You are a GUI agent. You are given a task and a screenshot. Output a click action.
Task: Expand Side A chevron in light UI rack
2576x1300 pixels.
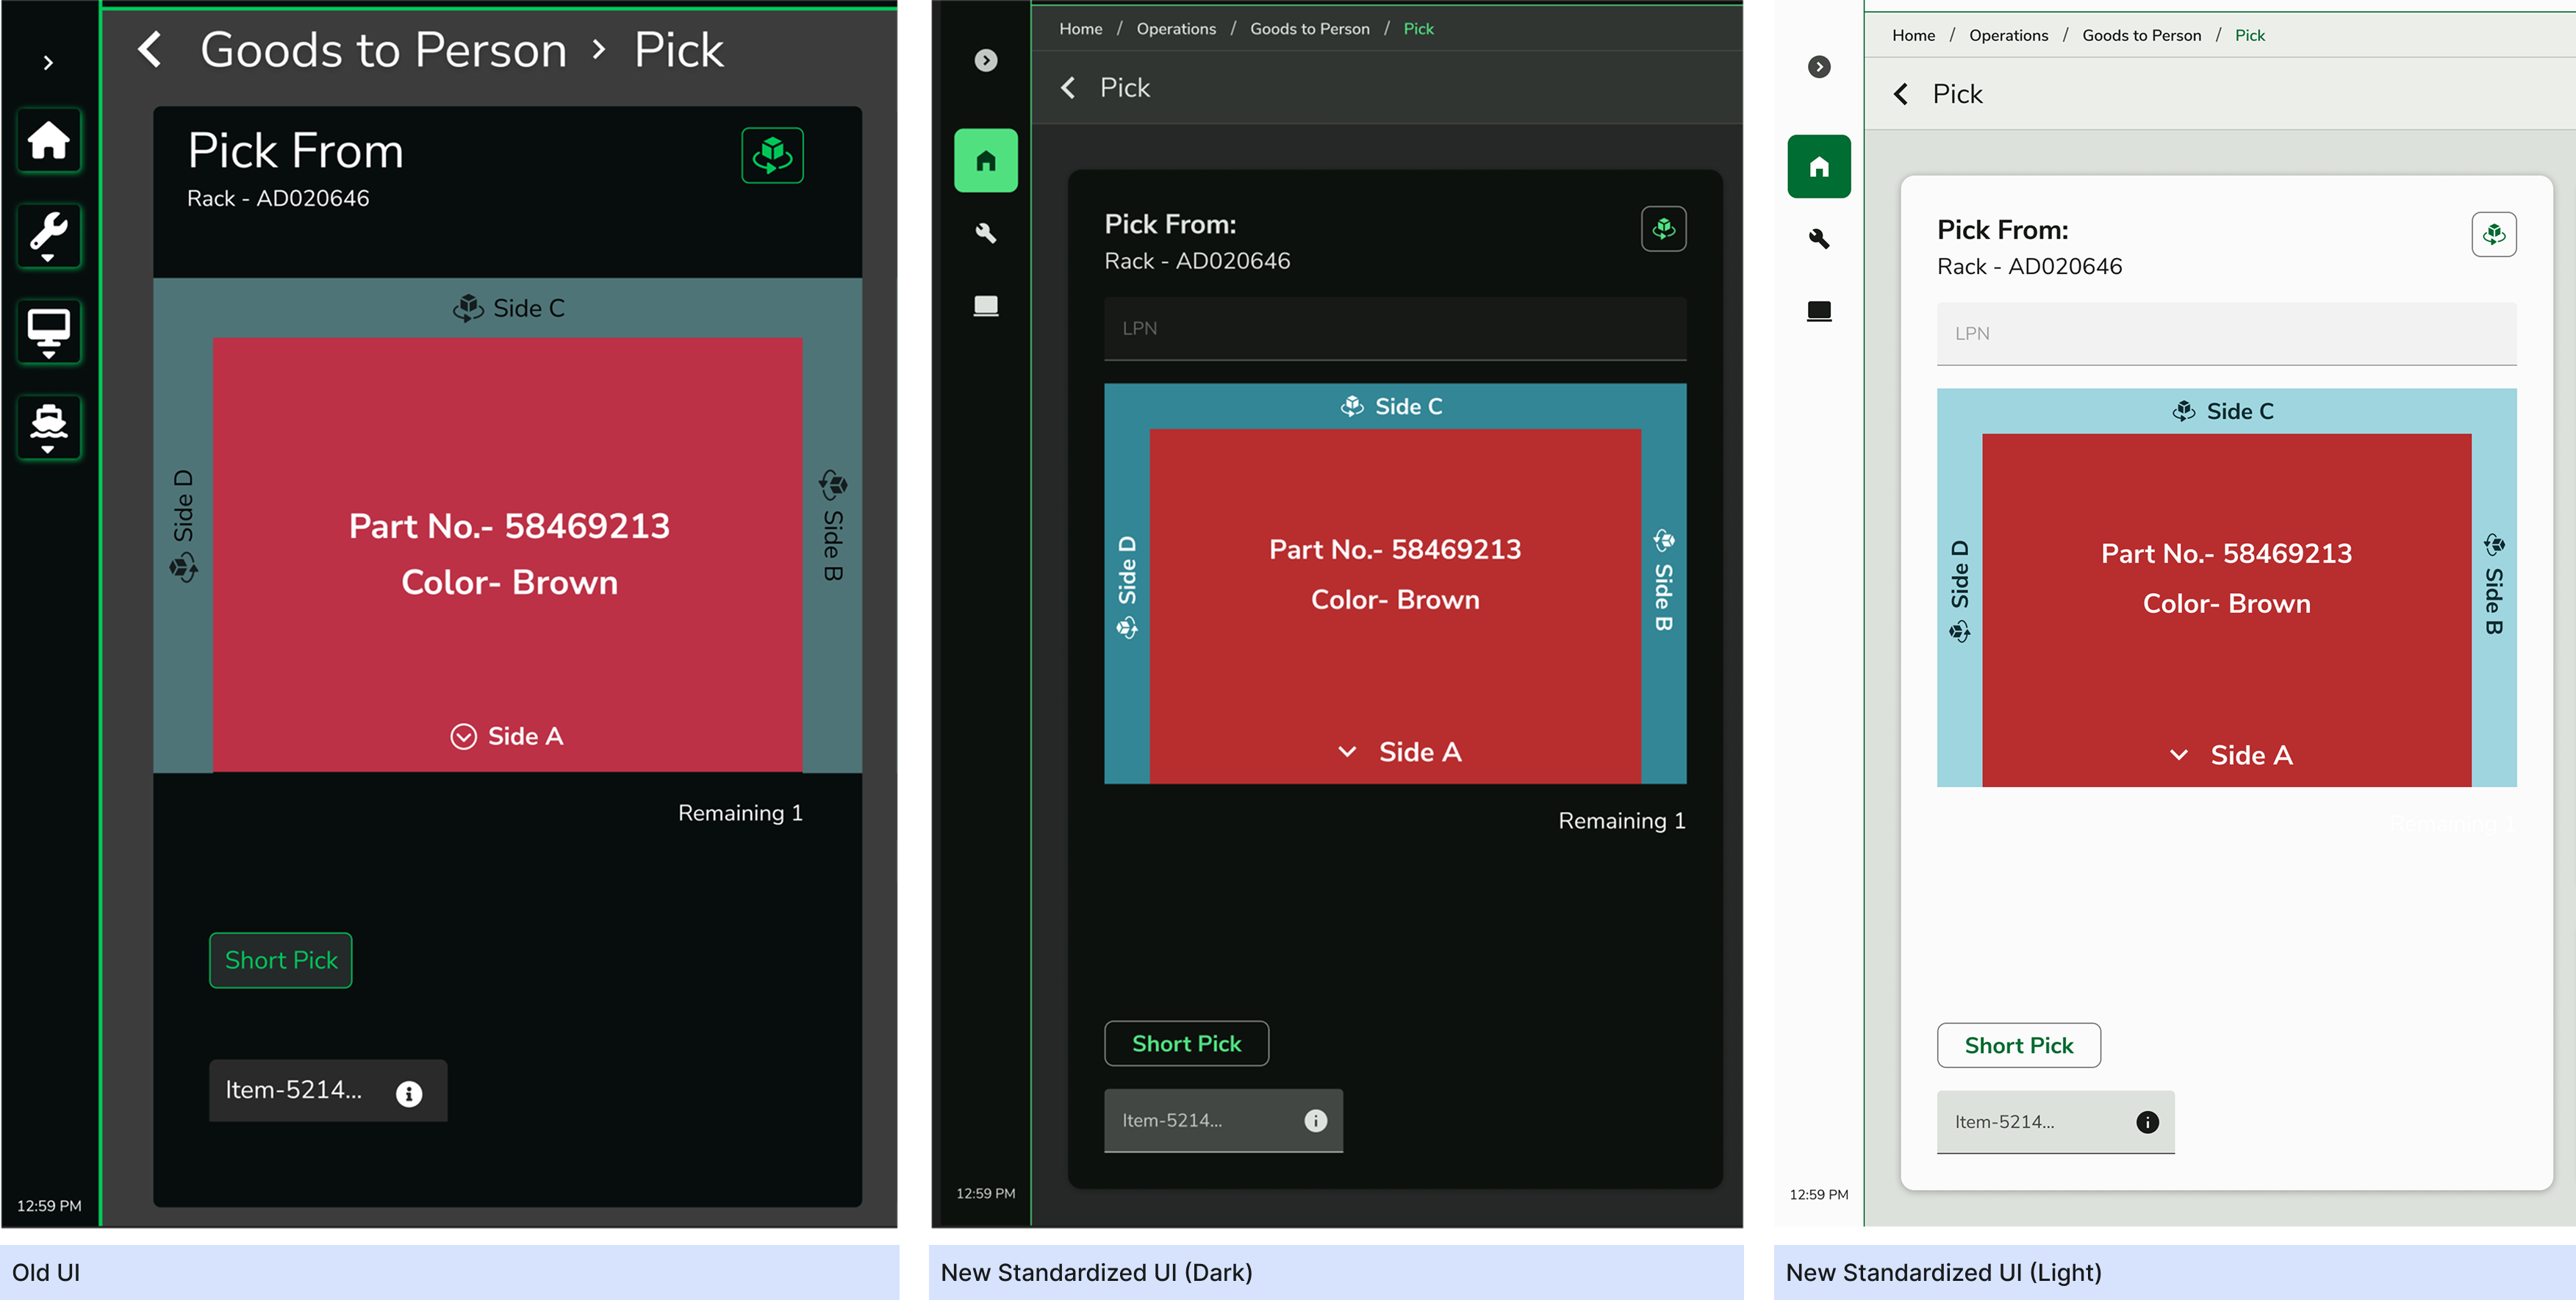pyautogui.click(x=2178, y=755)
